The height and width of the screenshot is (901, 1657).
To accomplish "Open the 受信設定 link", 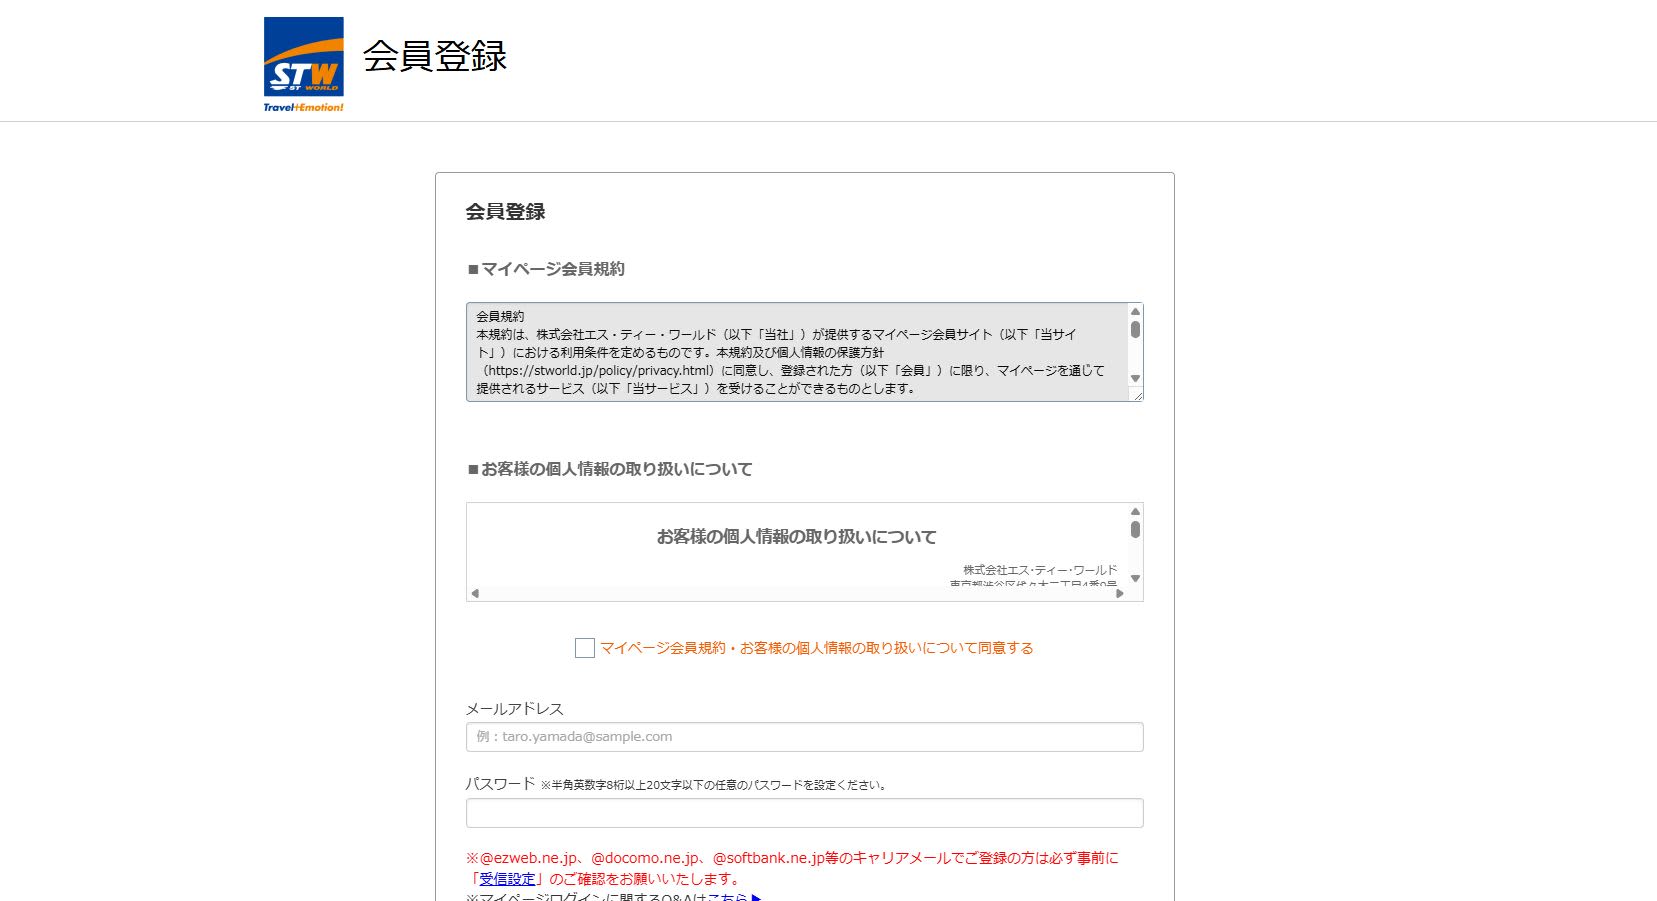I will 507,879.
